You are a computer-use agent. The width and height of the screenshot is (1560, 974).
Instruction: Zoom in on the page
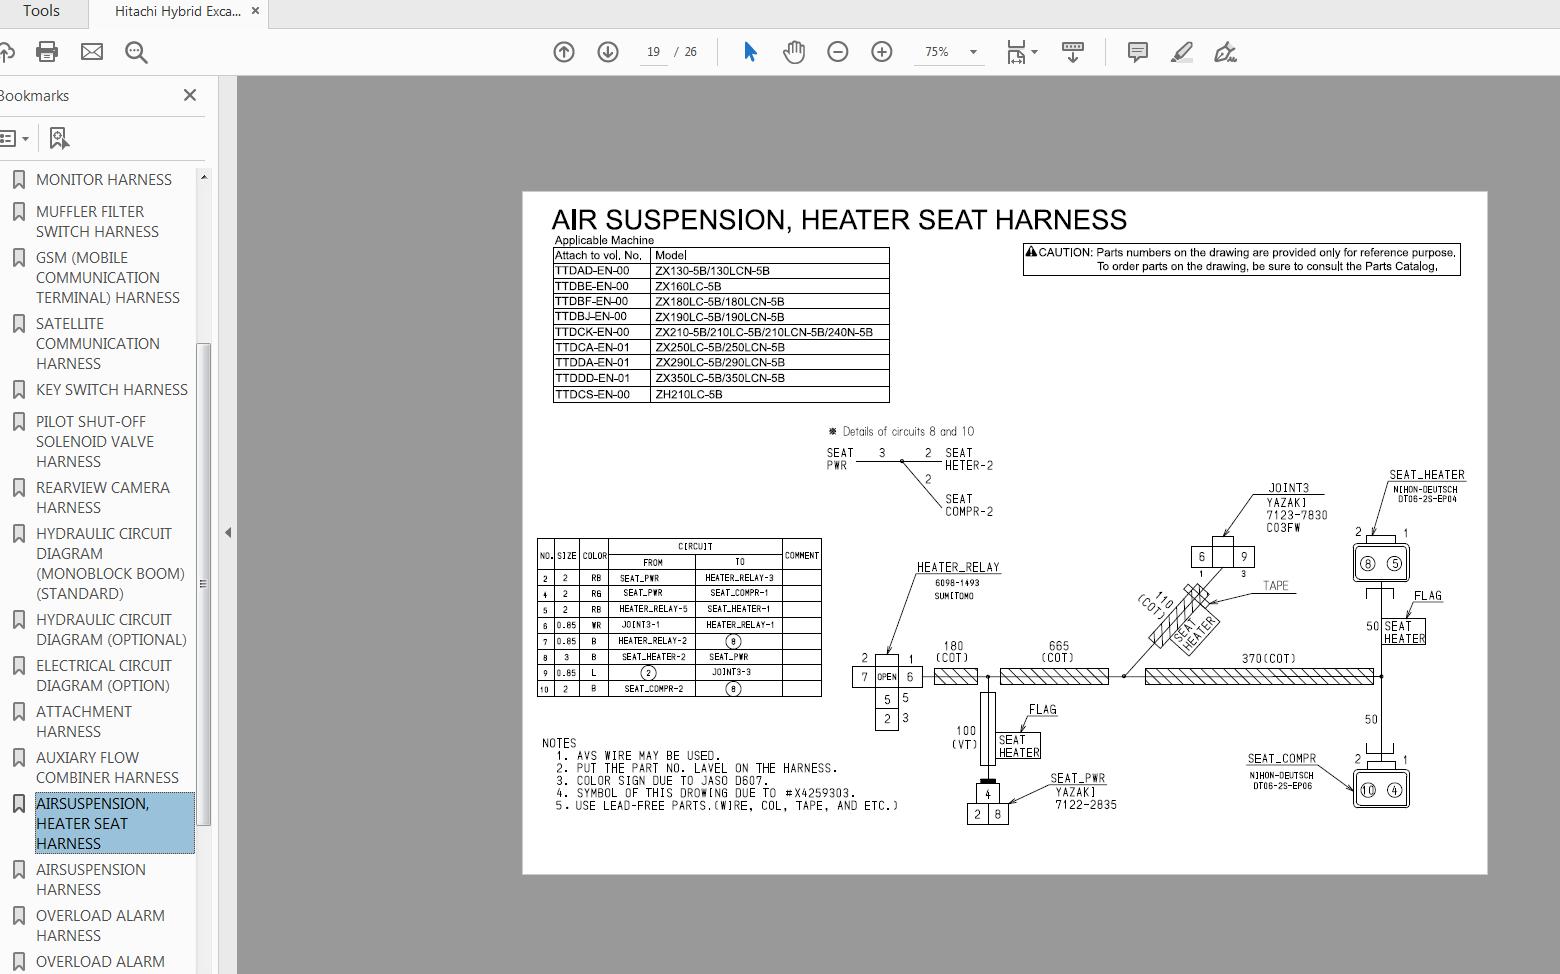click(x=881, y=51)
